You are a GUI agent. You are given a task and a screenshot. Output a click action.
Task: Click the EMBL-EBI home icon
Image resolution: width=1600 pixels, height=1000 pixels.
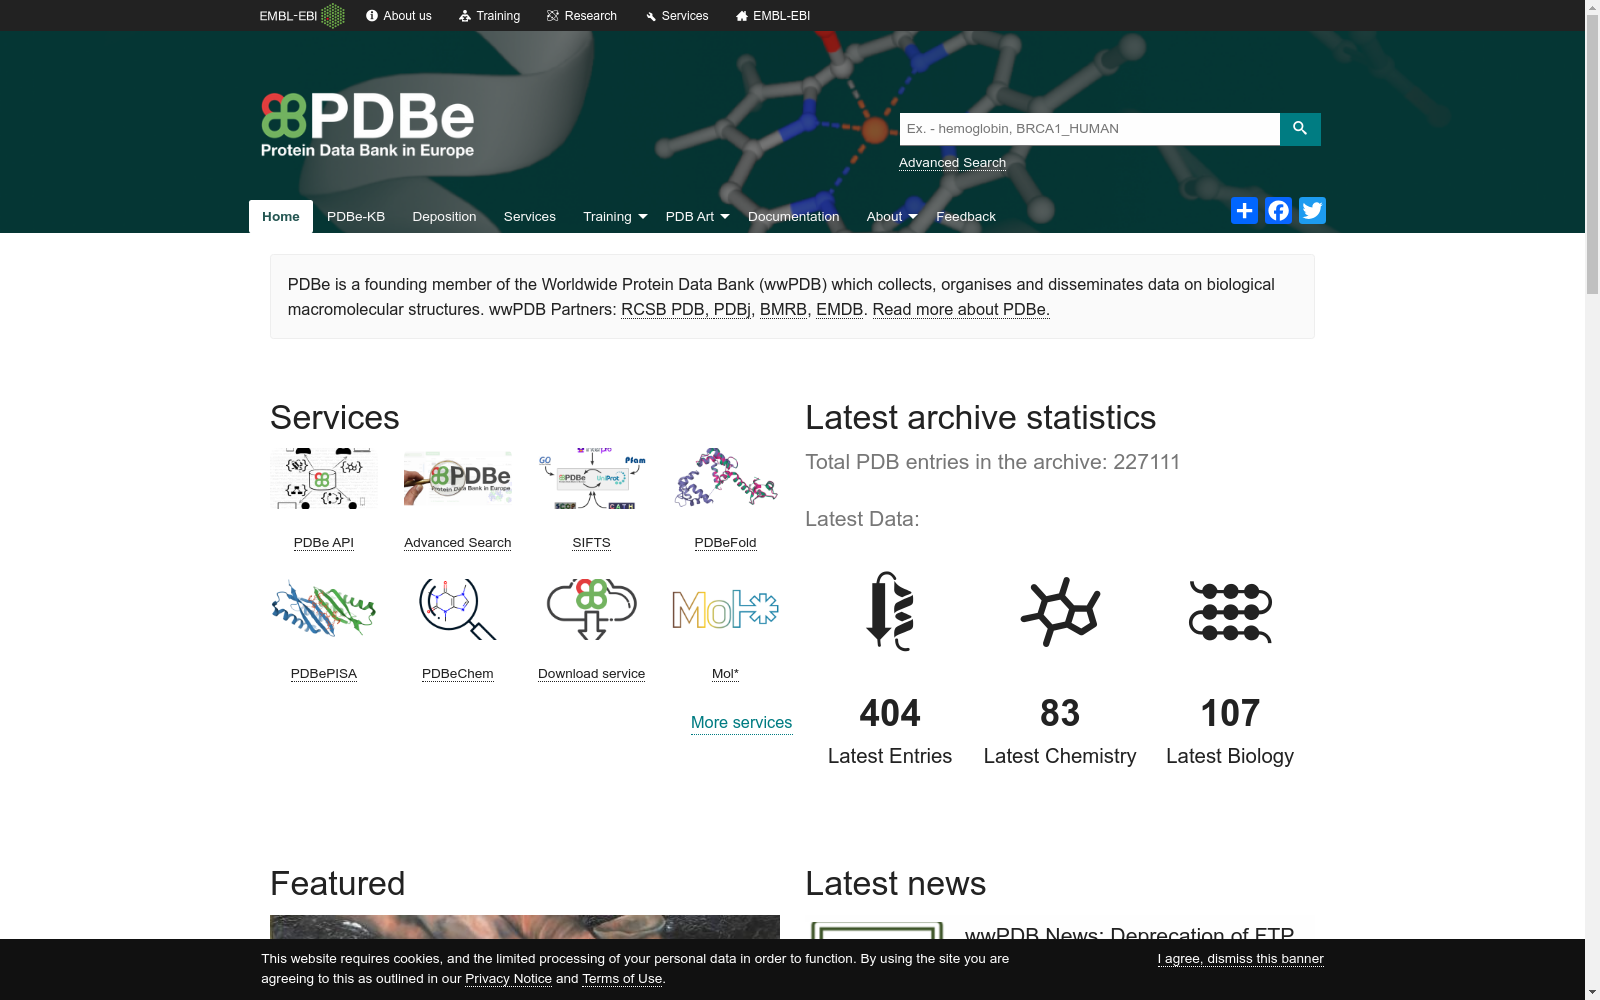[742, 16]
